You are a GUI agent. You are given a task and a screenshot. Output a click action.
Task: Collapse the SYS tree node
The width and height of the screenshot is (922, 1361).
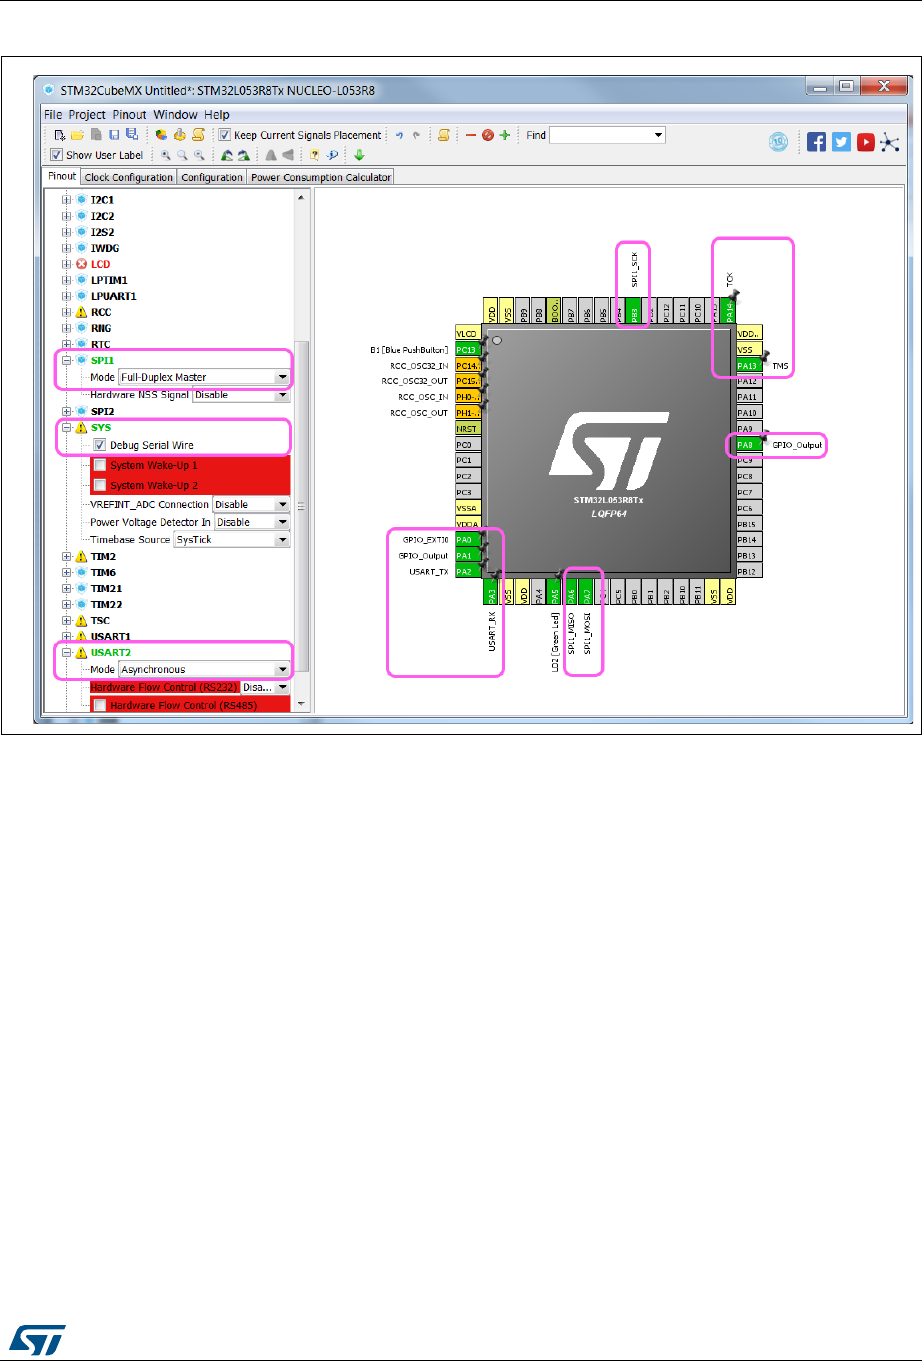(67, 428)
